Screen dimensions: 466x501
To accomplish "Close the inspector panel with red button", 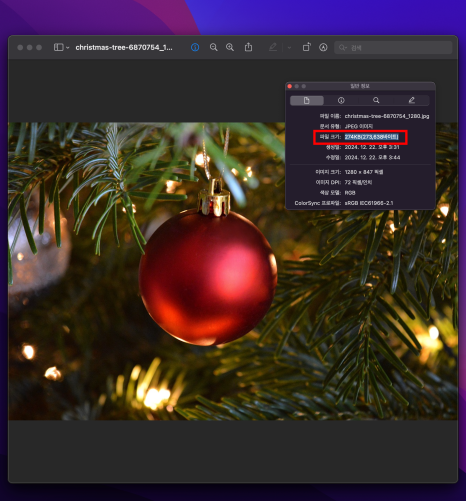I will click(290, 86).
